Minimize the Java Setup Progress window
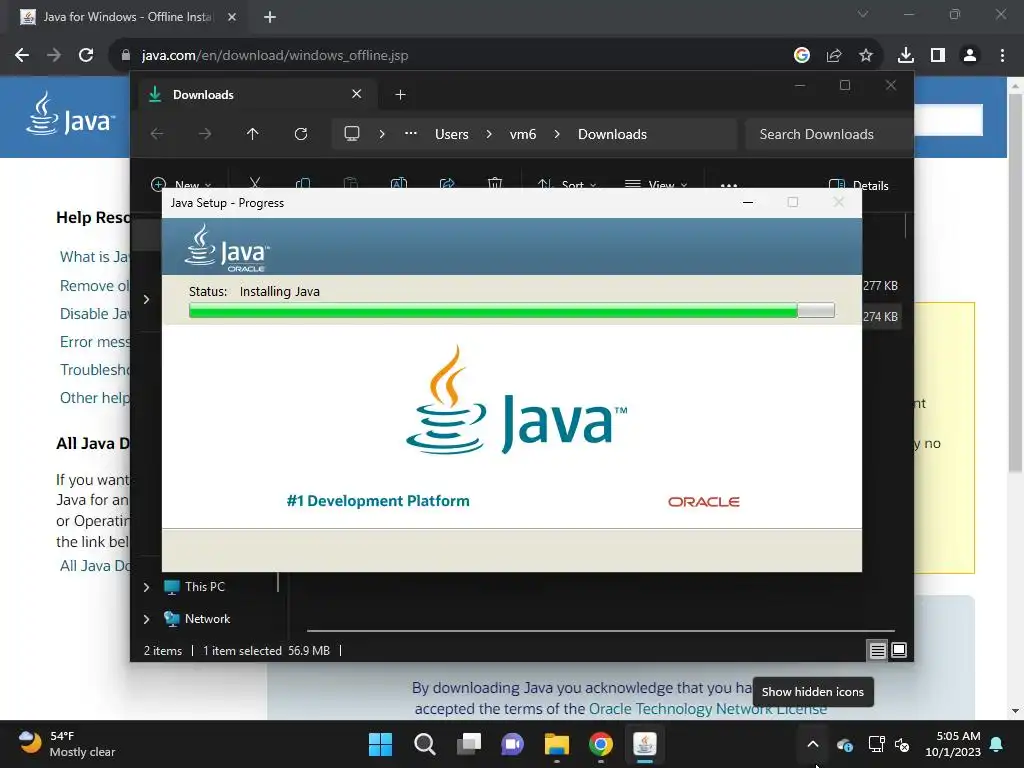The height and width of the screenshot is (768, 1024). [x=748, y=202]
